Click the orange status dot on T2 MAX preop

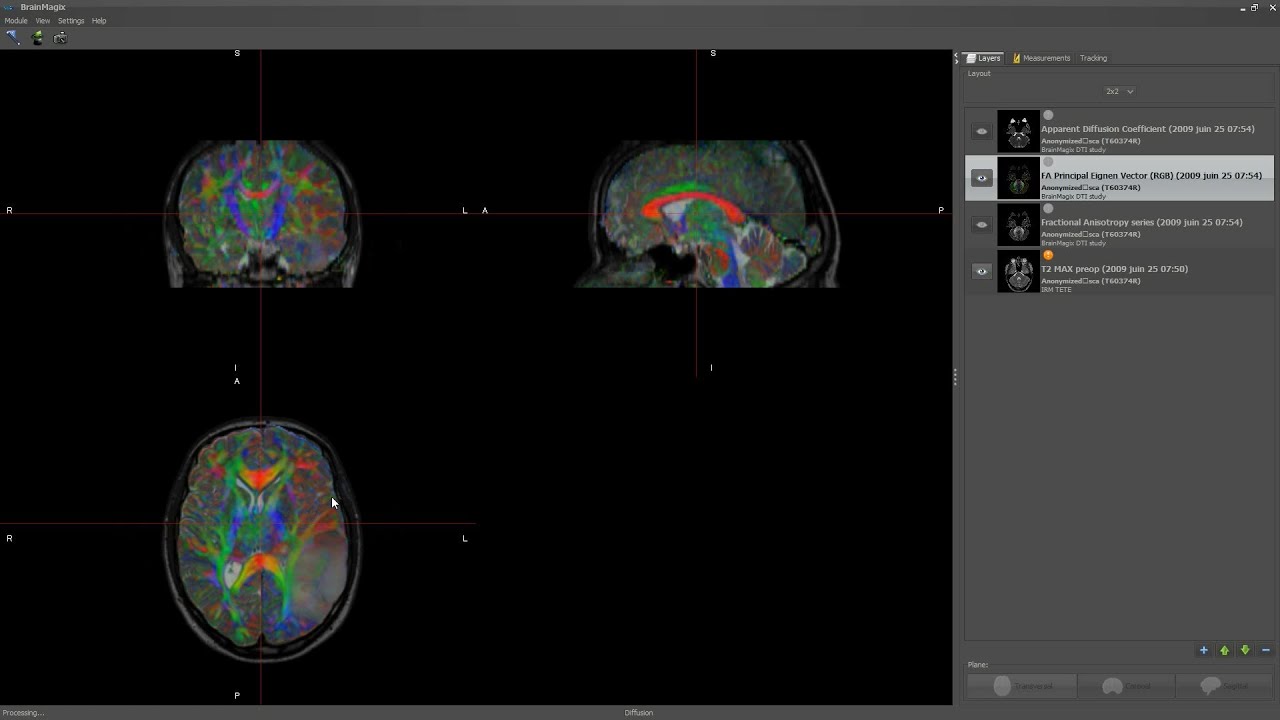pos(1048,256)
